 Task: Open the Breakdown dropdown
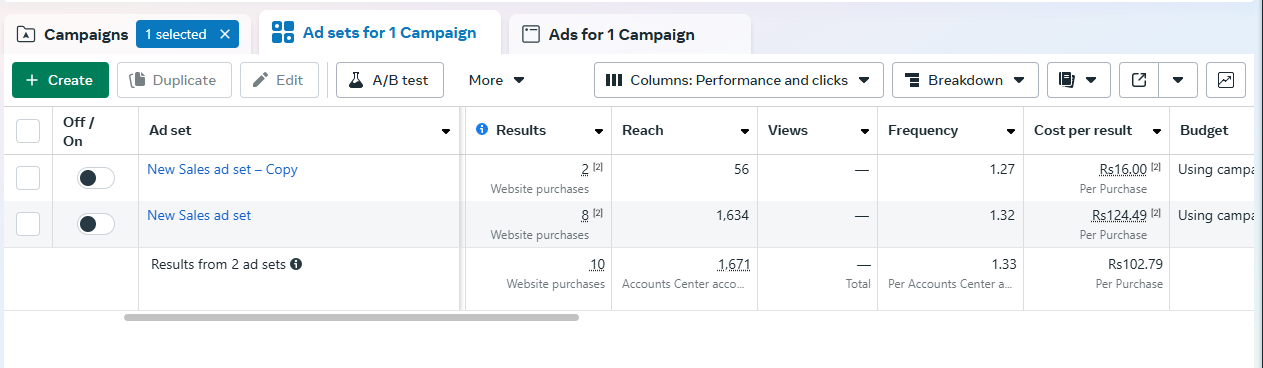(x=965, y=80)
